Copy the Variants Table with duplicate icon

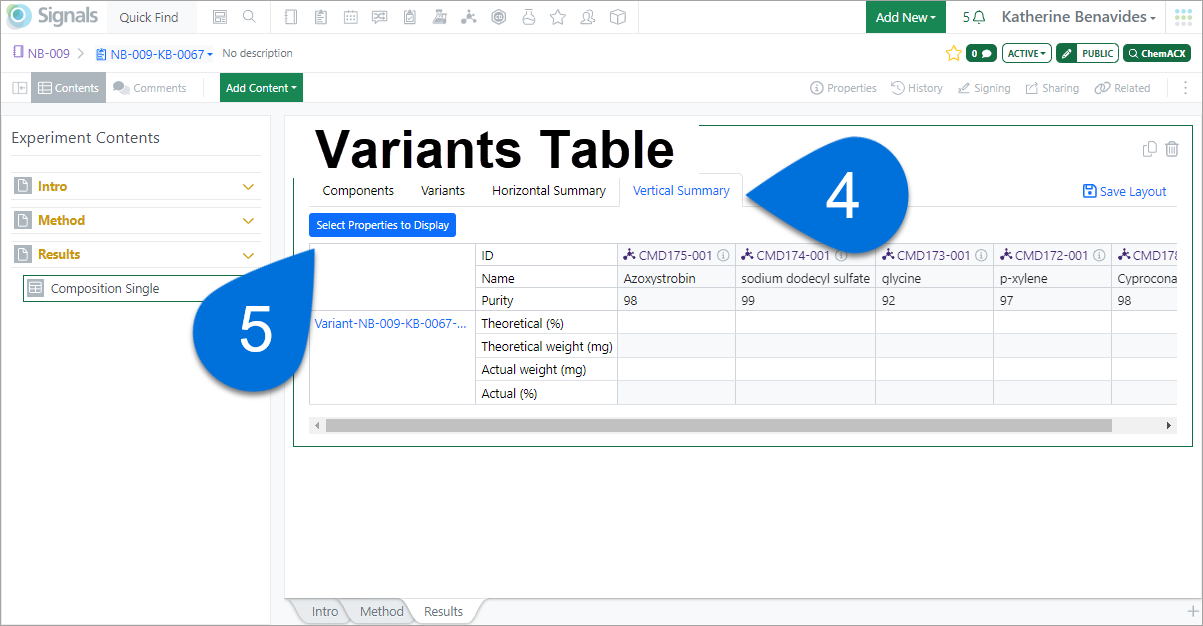pos(1150,149)
